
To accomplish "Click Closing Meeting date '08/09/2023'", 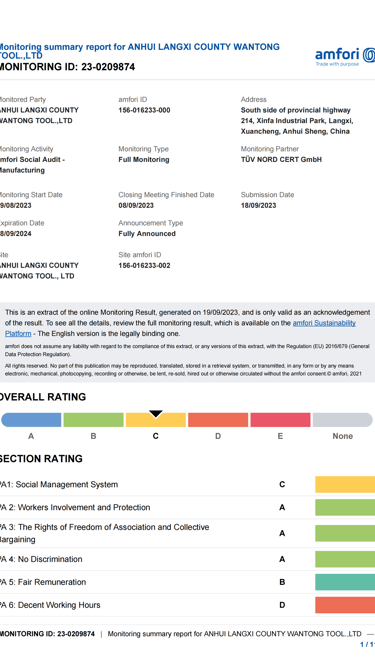I will (136, 205).
